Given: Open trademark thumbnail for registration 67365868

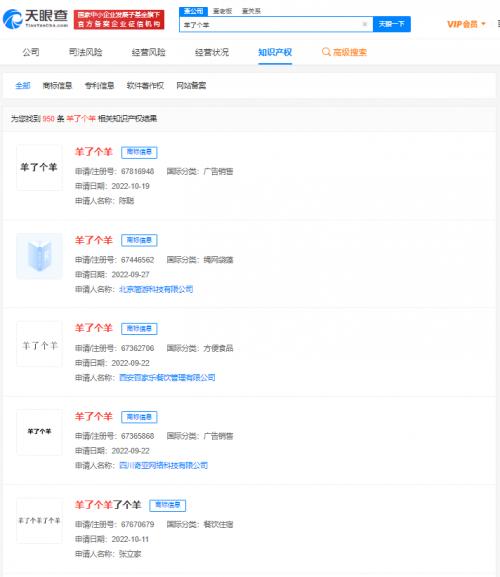Looking at the screenshot, I should click(x=39, y=432).
